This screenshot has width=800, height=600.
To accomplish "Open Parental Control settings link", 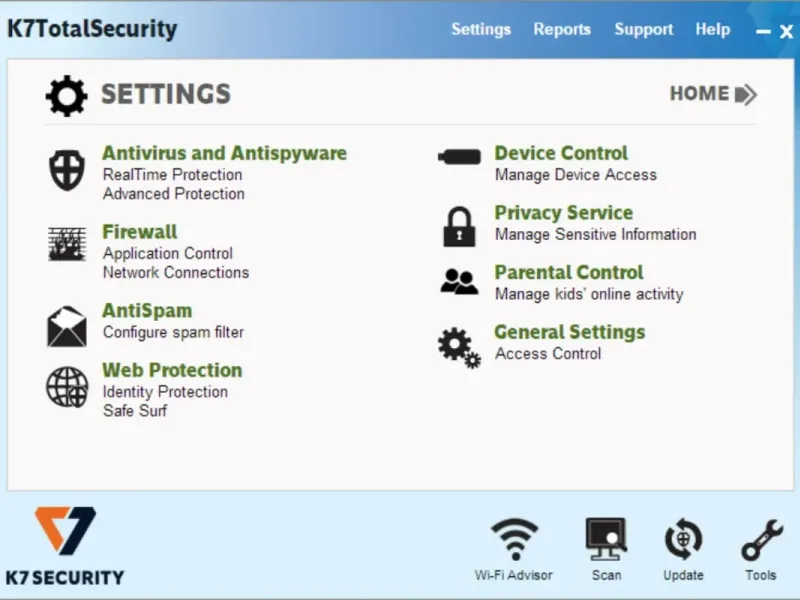I will (x=569, y=272).
